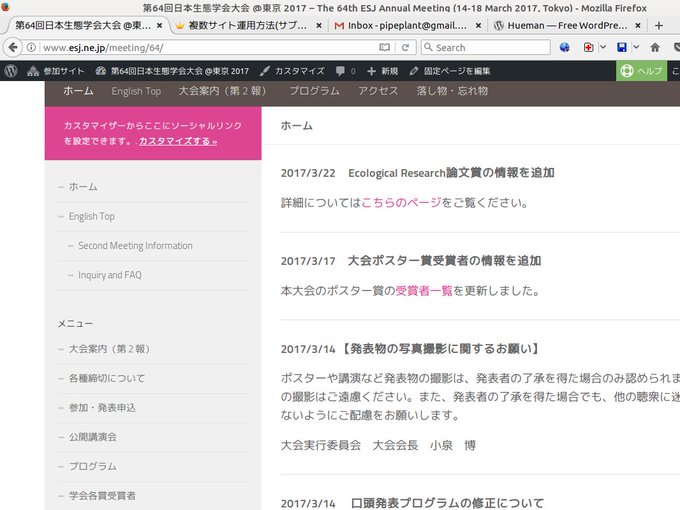
Task: Open プログラム in sidebar メニュー
Action: pos(92,467)
